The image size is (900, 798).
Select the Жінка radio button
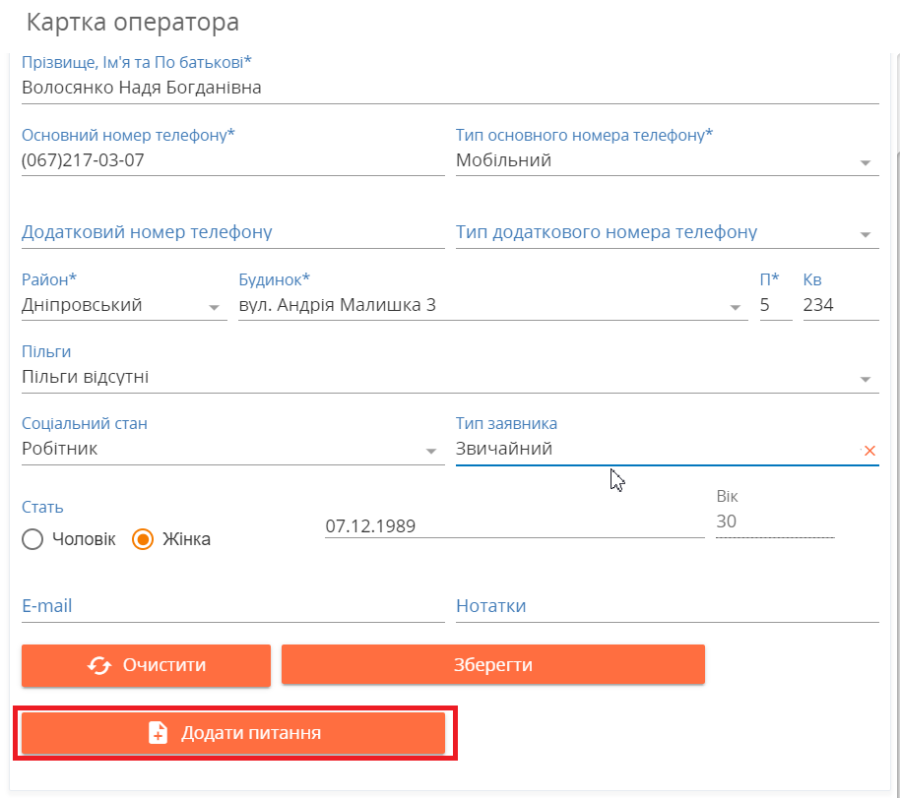click(142, 539)
